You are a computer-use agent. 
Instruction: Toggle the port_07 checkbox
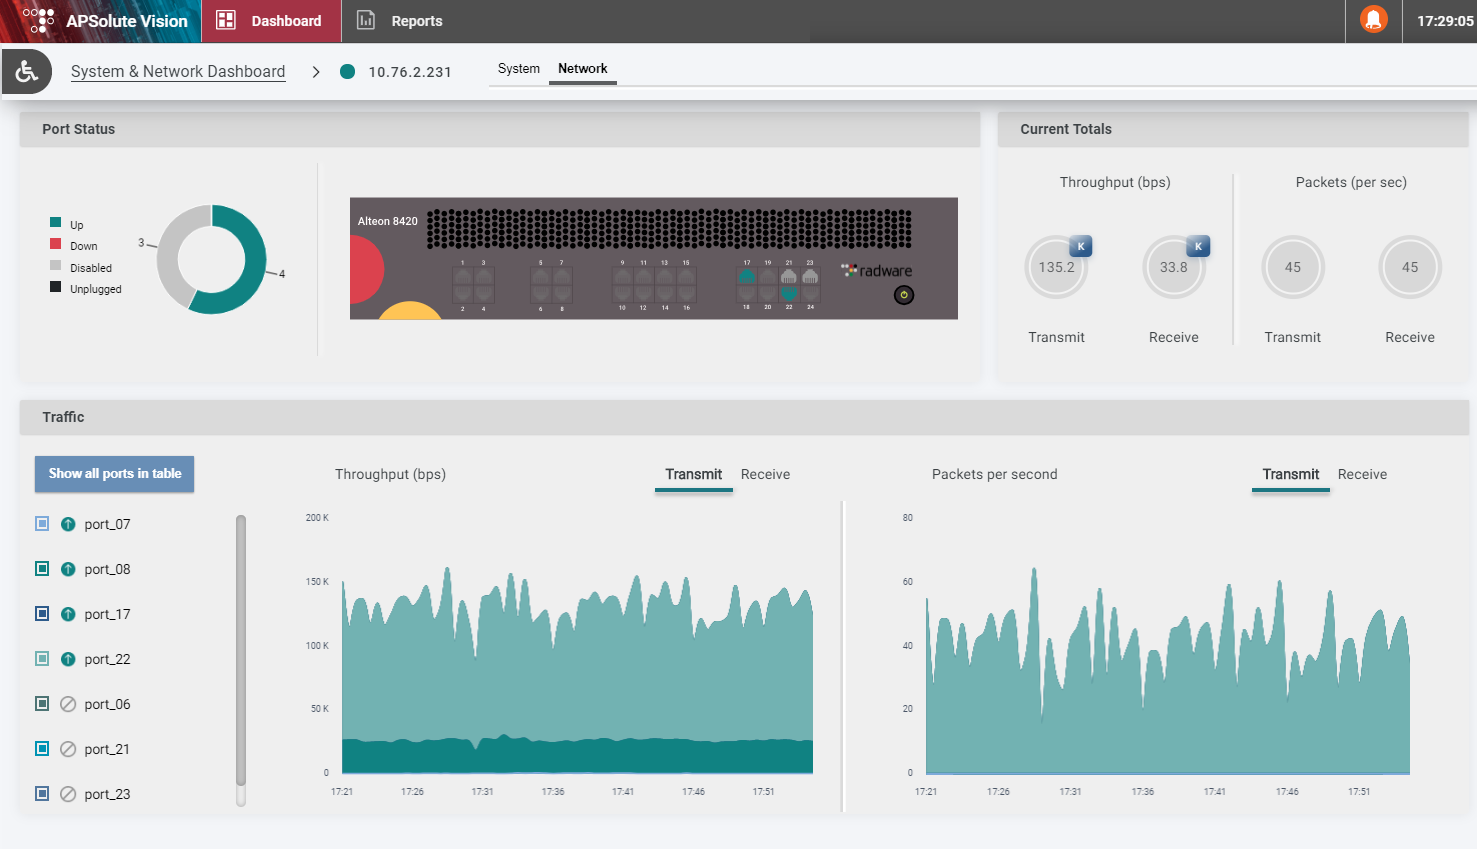pyautogui.click(x=42, y=524)
